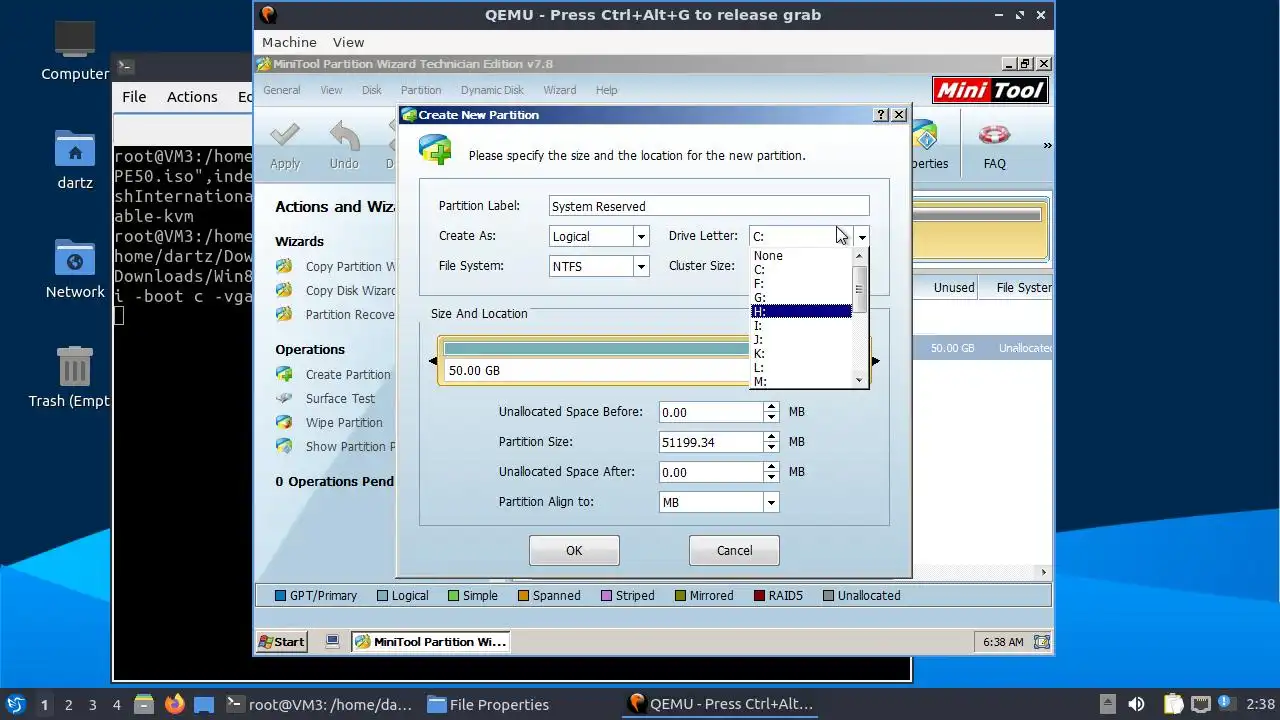Click the Cancel button
The width and height of the screenshot is (1280, 720).
734,550
